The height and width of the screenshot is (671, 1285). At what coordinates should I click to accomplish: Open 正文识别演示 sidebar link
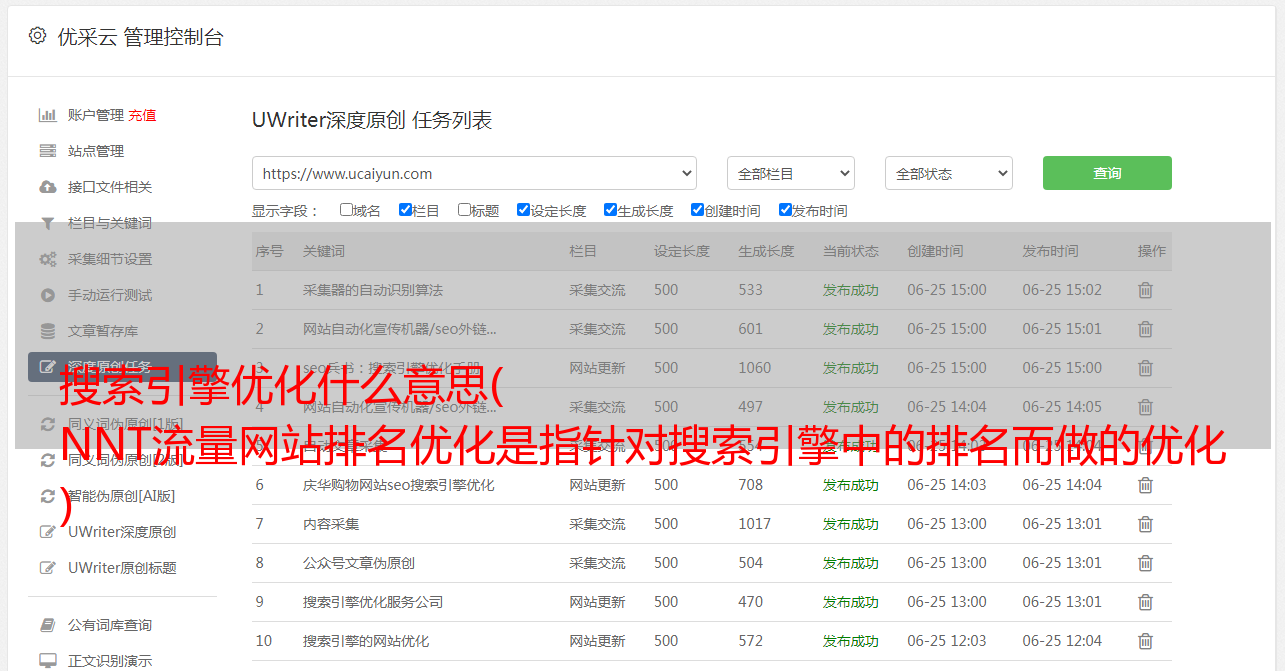[x=110, y=661]
